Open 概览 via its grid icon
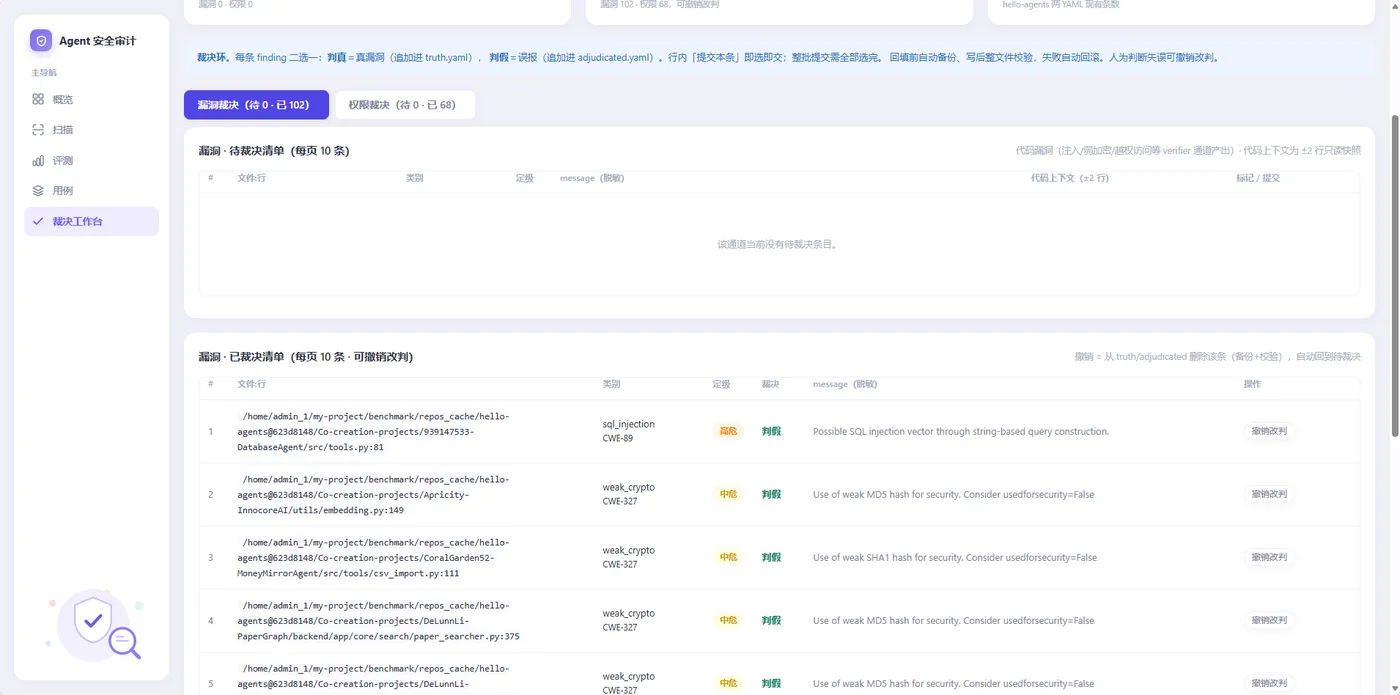This screenshot has height=695, width=1400. 38,99
